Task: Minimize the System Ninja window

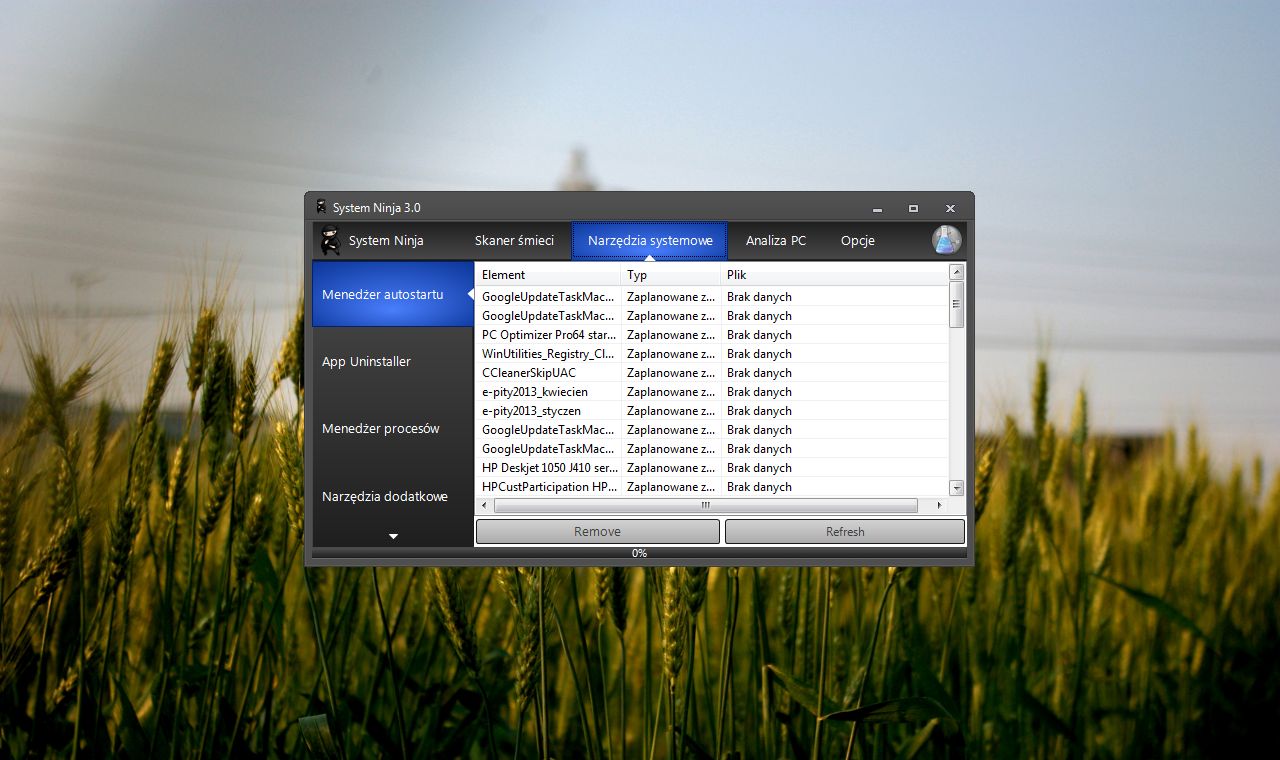Action: 877,208
